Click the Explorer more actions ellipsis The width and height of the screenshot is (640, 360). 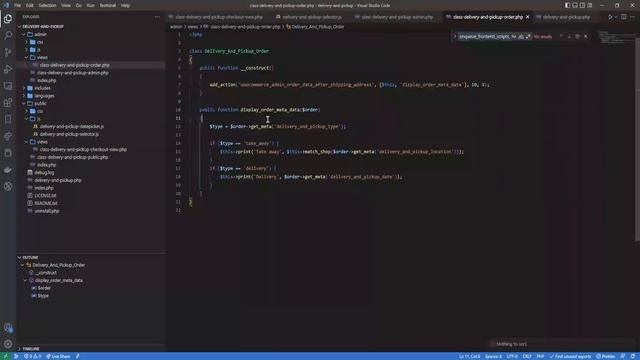point(157,17)
